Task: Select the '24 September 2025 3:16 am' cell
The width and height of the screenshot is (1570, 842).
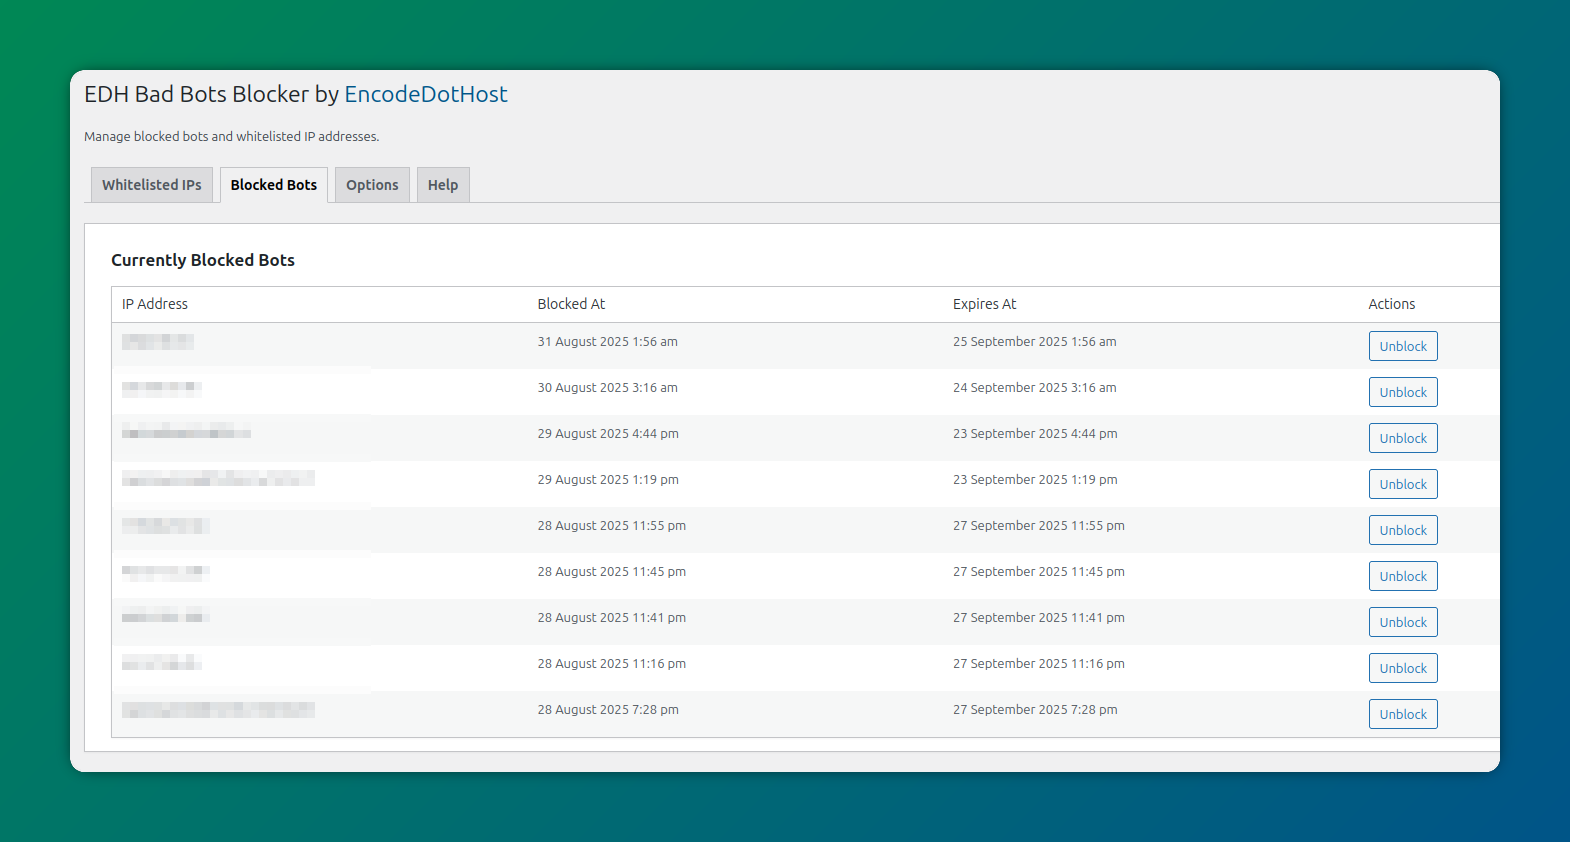Action: tap(1035, 388)
